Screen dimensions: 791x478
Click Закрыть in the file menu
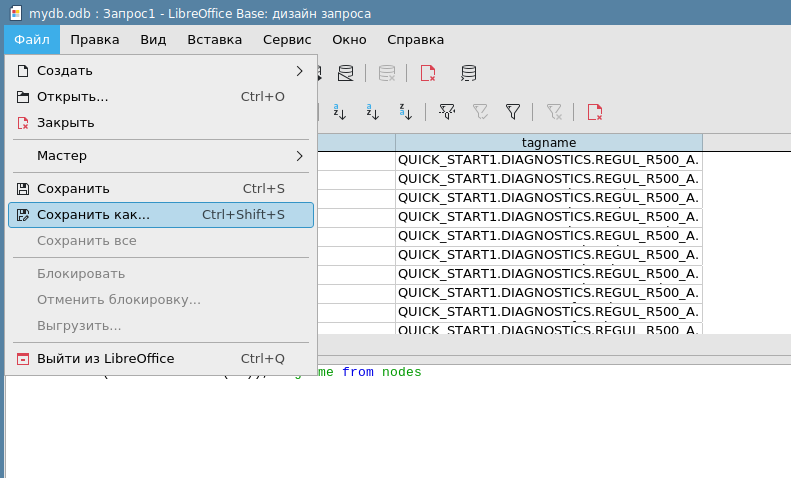(65, 123)
